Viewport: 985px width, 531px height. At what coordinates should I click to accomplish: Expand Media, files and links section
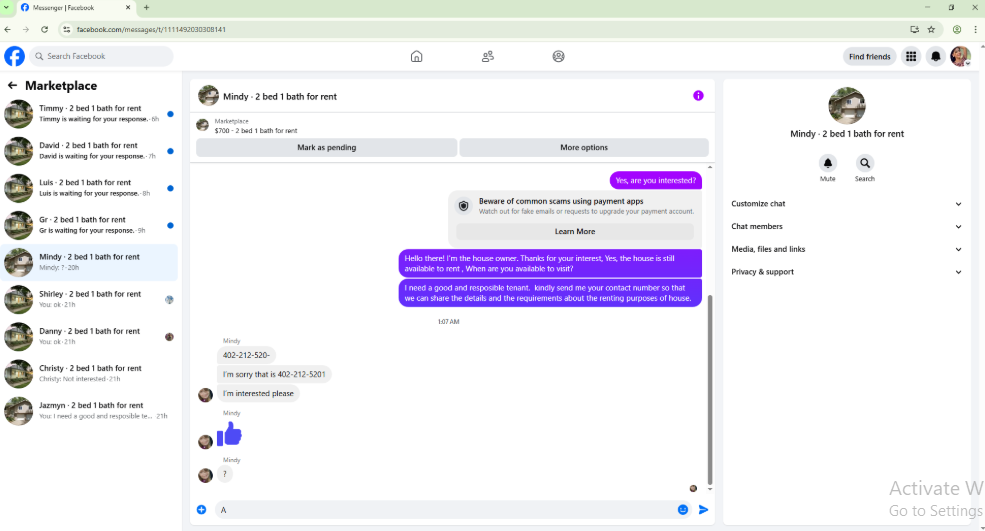point(846,249)
